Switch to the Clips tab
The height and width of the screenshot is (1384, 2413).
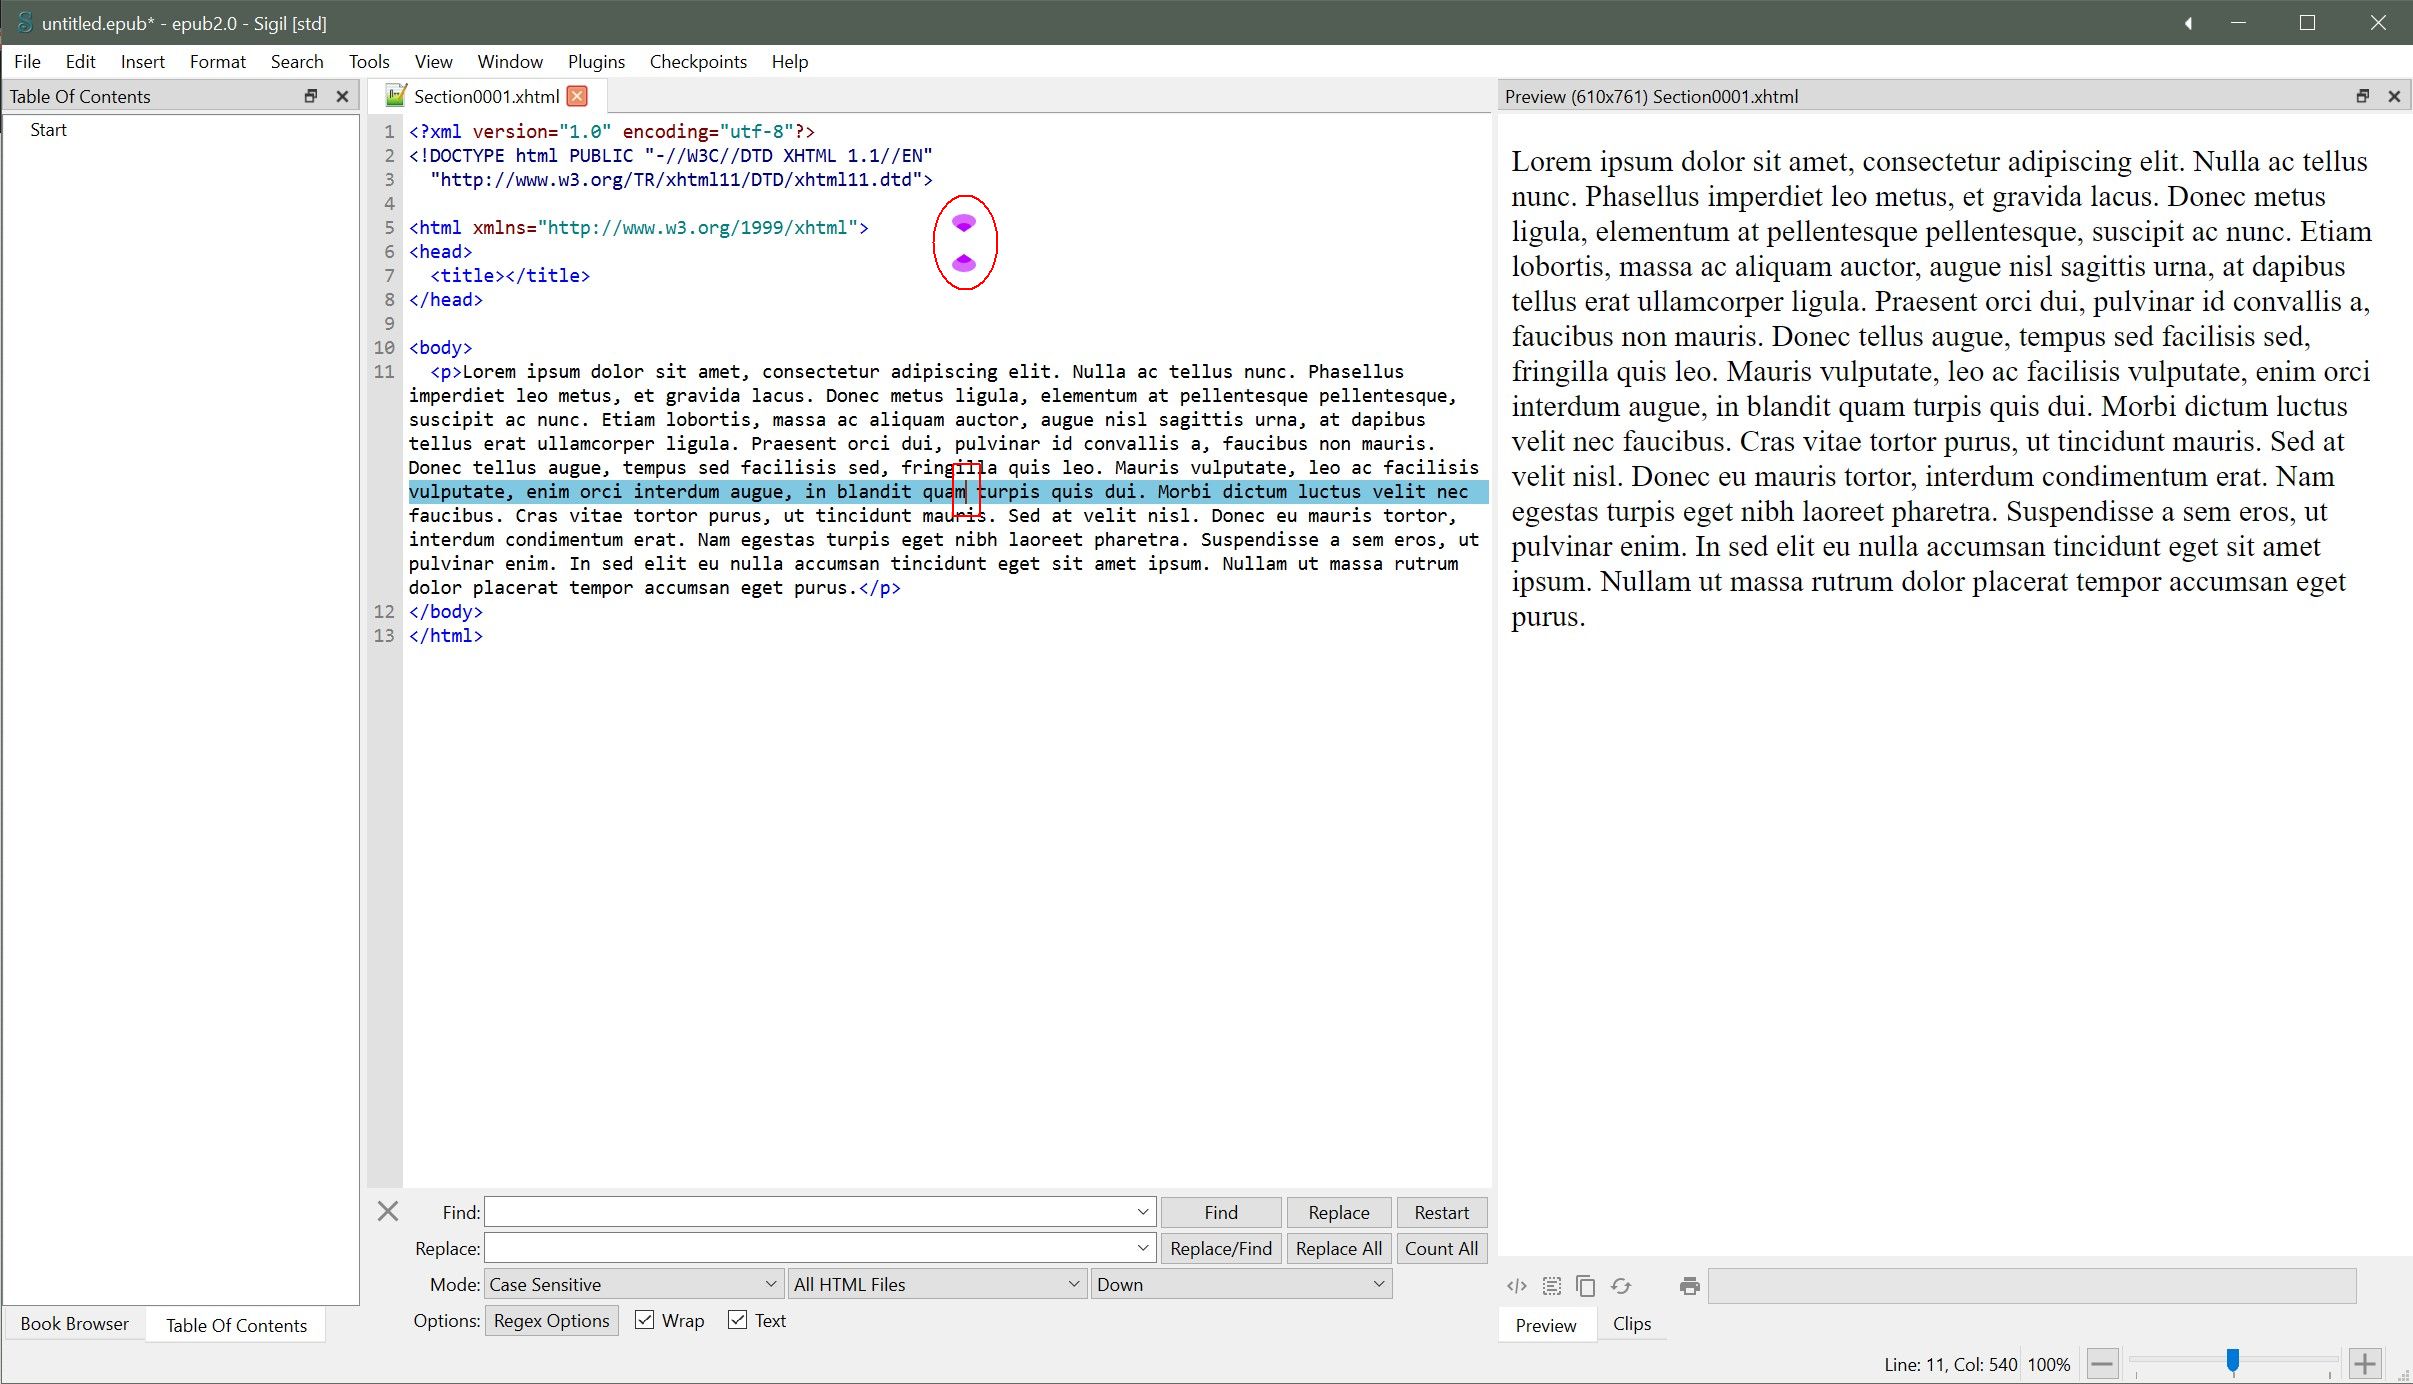coord(1632,1323)
